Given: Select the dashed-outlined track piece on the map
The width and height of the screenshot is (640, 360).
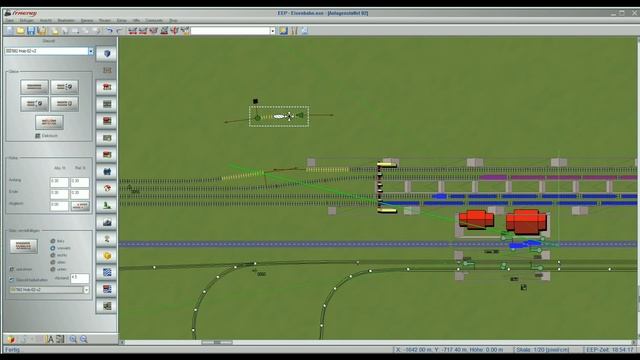Looking at the screenshot, I should (x=279, y=116).
